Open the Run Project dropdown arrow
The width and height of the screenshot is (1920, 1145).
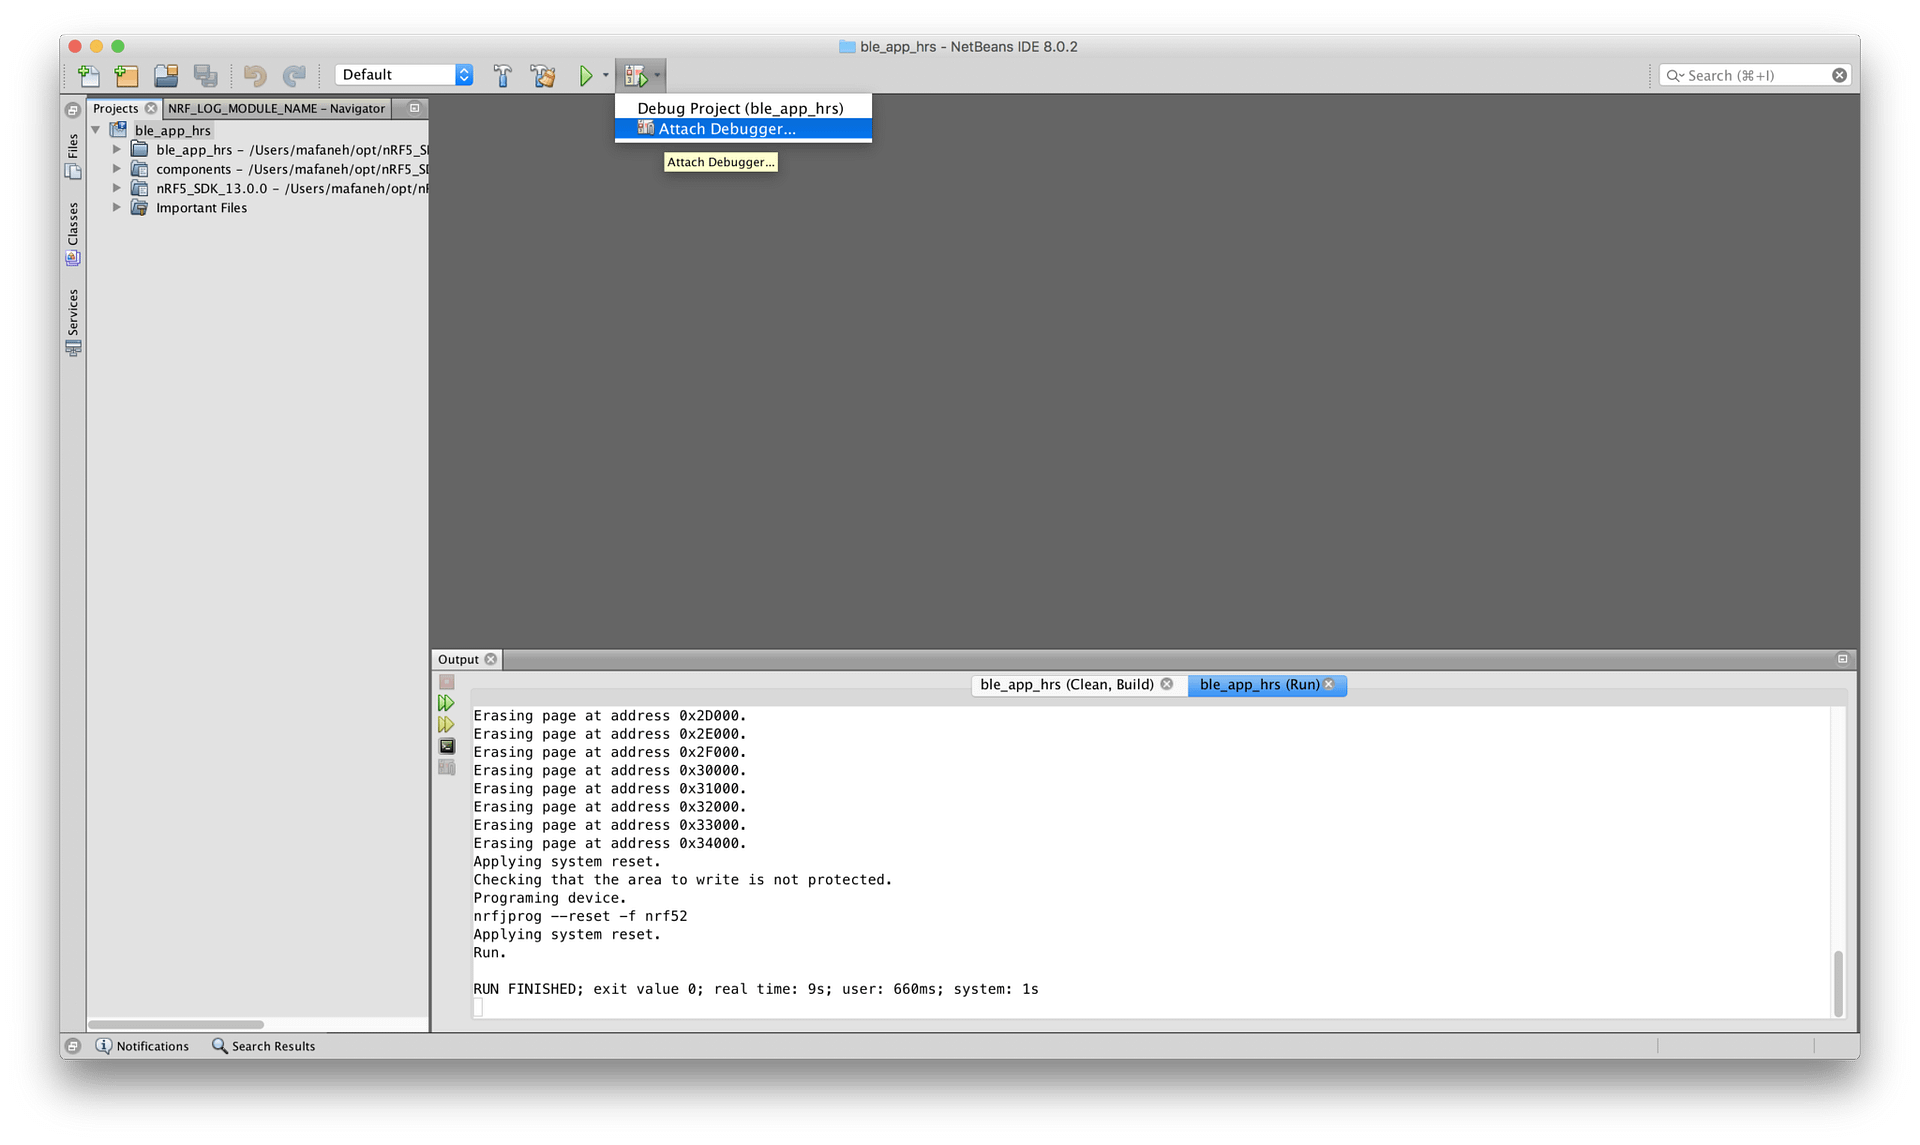pyautogui.click(x=605, y=75)
